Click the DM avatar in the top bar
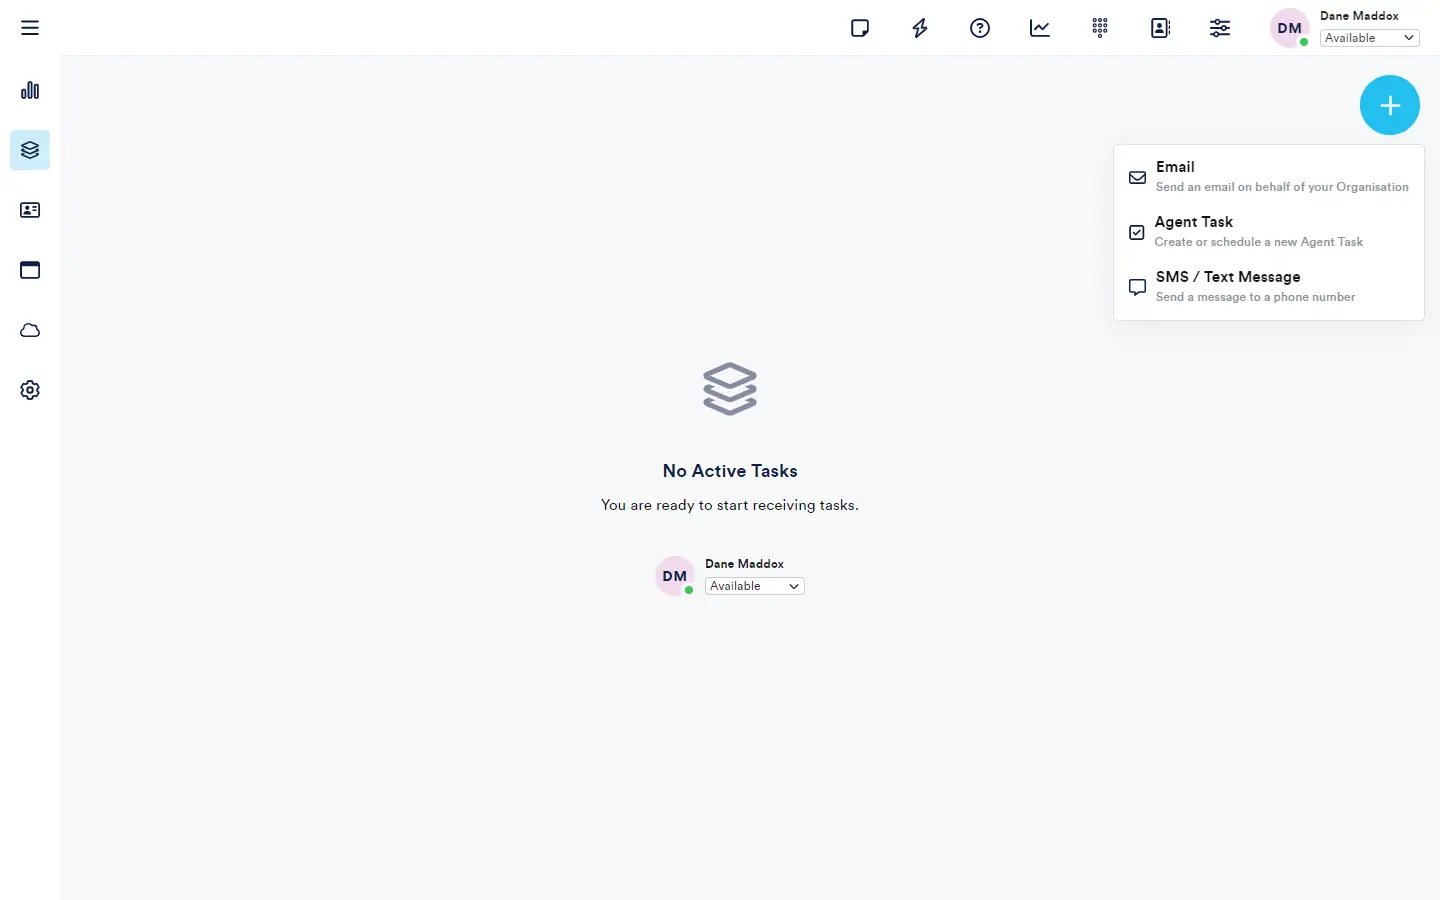 1289,28
